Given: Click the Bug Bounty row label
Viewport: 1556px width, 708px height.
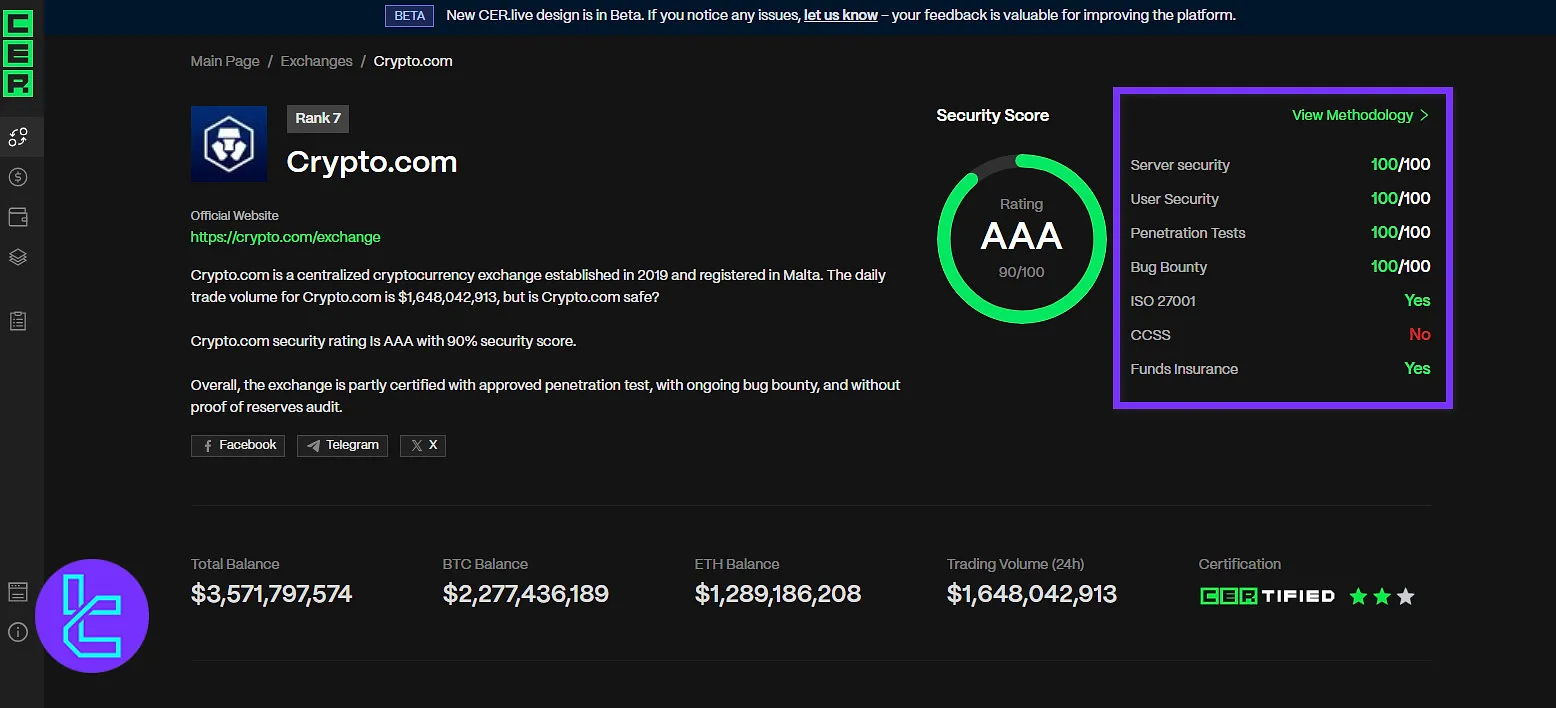Looking at the screenshot, I should pos(1168,267).
